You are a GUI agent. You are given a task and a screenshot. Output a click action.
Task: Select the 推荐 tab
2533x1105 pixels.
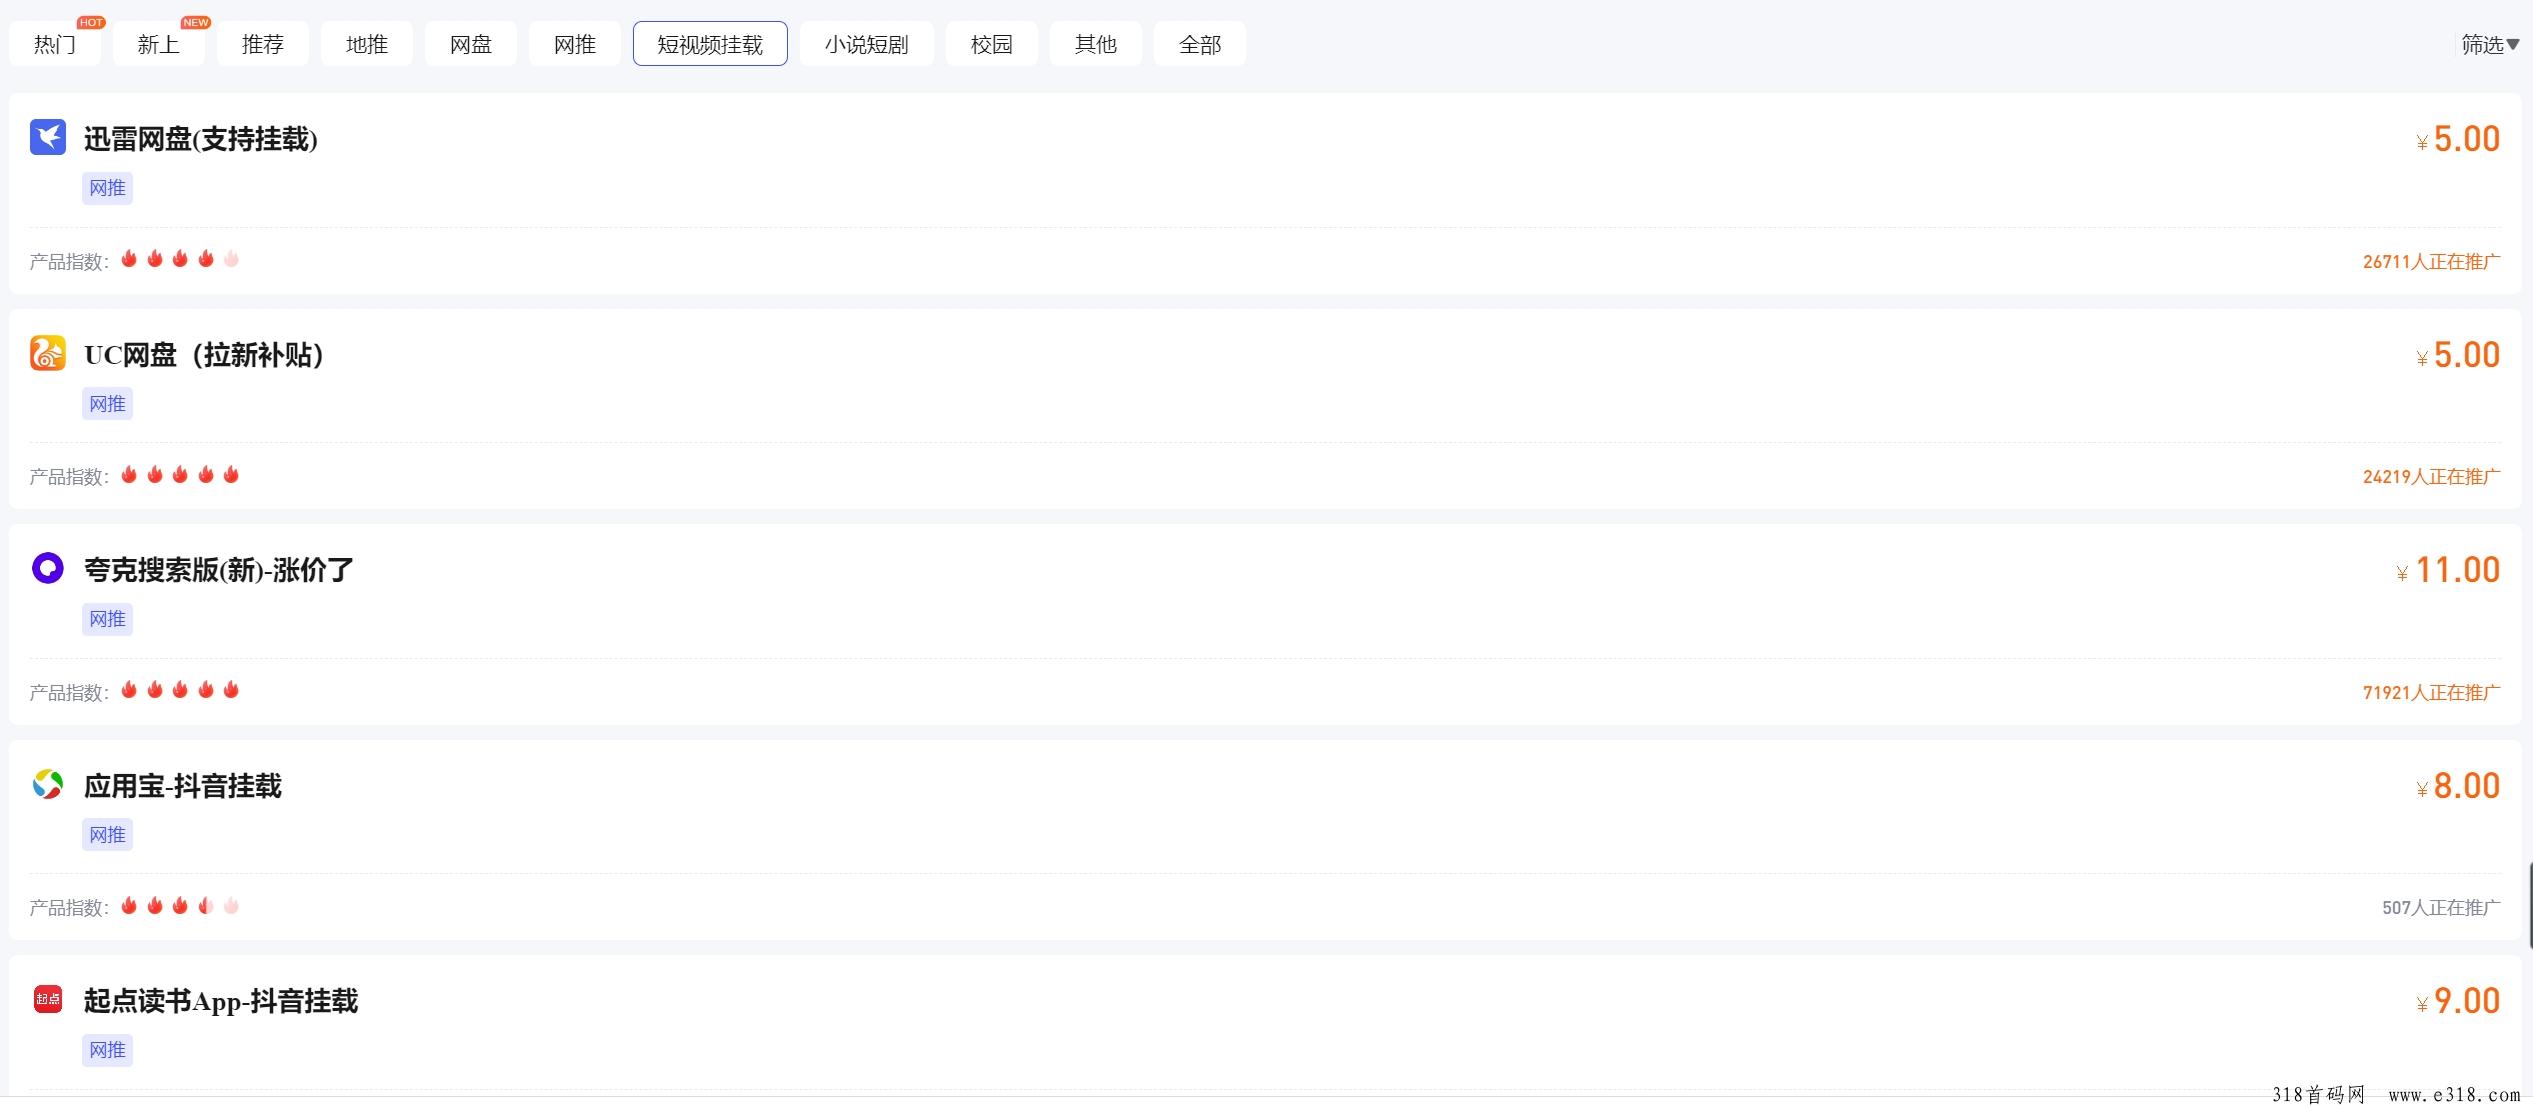(x=263, y=44)
